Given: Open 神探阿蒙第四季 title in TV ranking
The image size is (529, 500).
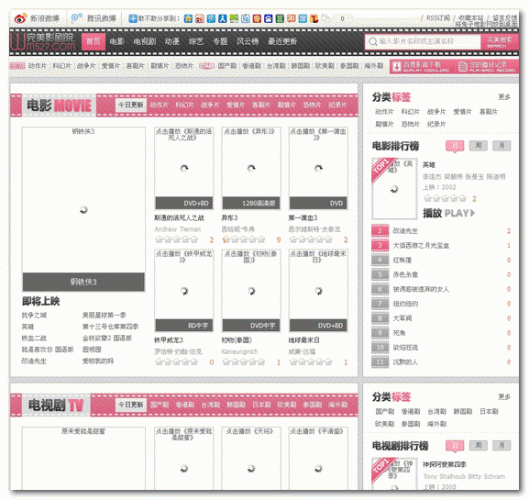Looking at the screenshot, I should pyautogui.click(x=444, y=465).
